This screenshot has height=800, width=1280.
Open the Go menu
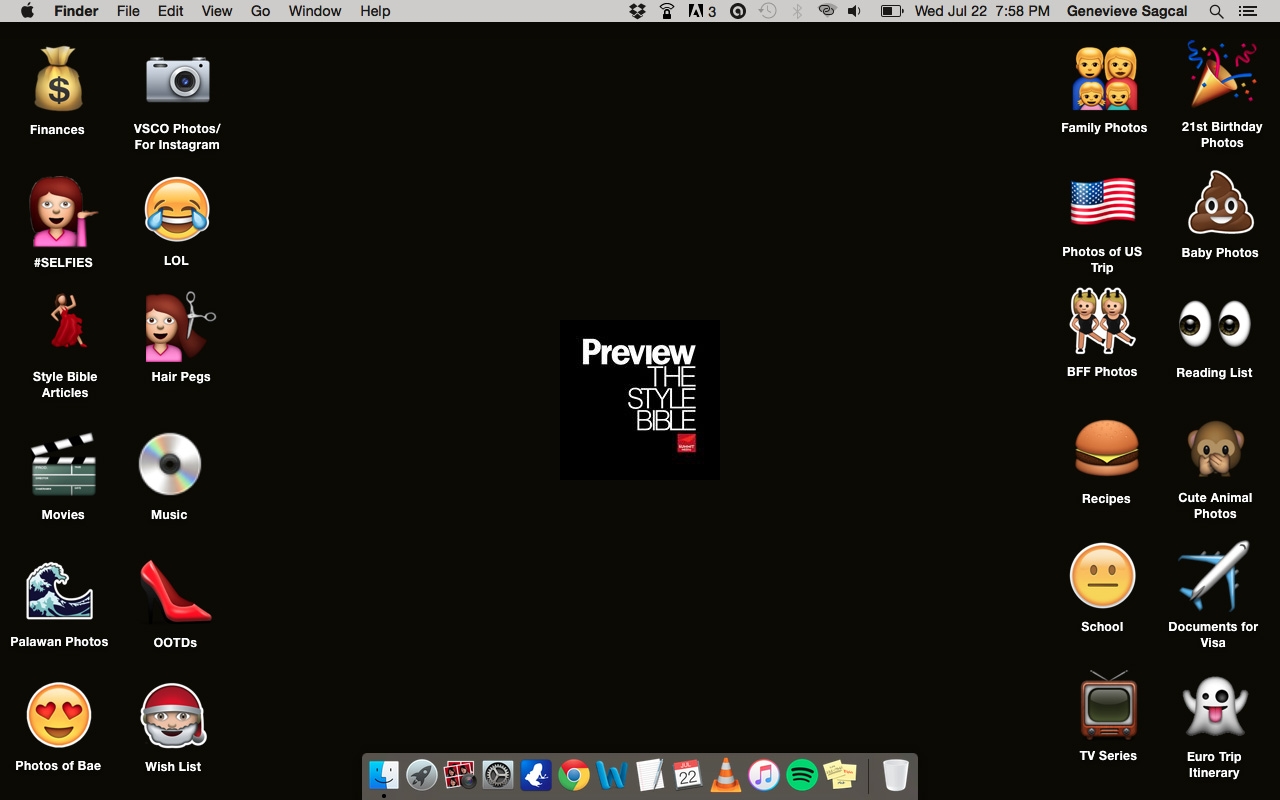(x=260, y=11)
